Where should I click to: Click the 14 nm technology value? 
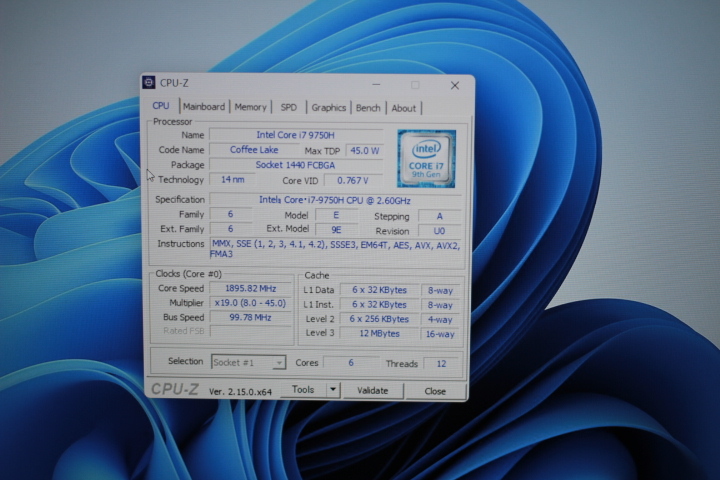pos(232,180)
